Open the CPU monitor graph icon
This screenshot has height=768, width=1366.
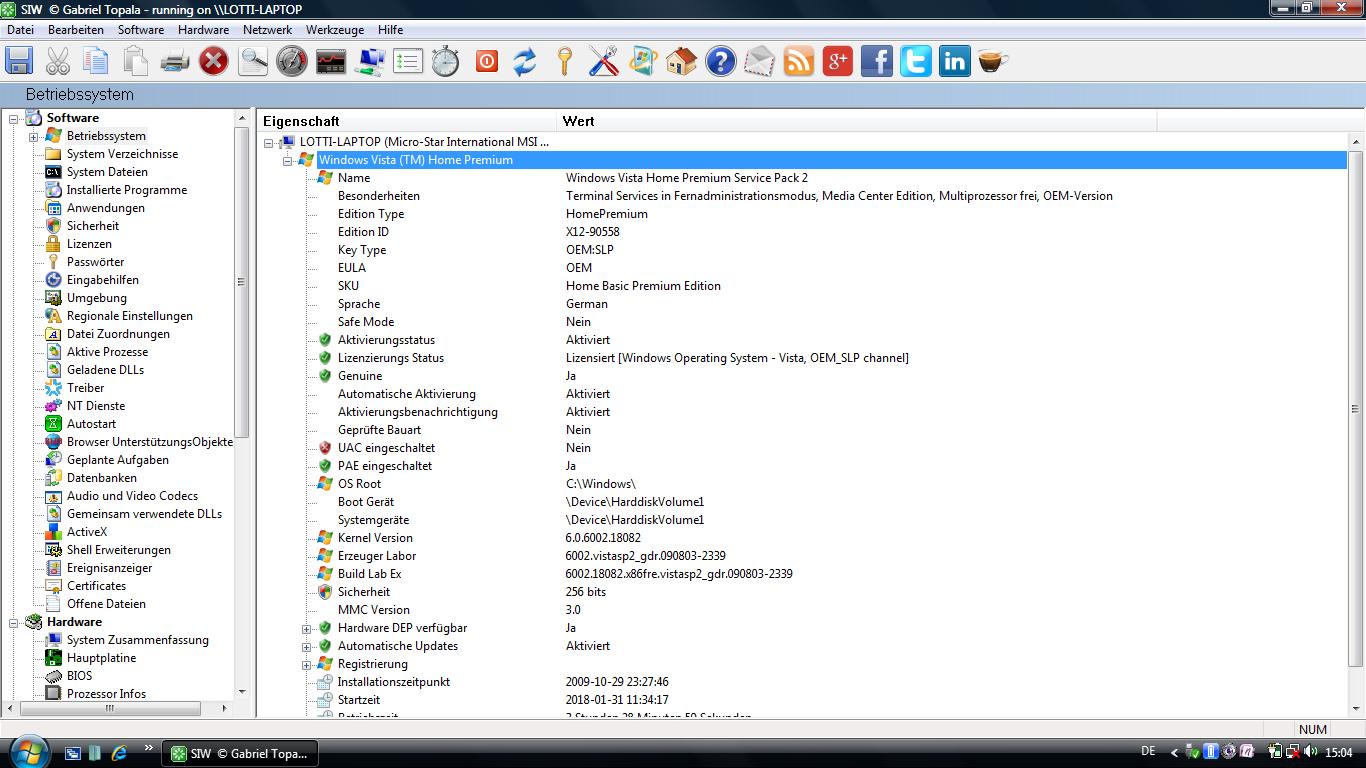(x=331, y=61)
